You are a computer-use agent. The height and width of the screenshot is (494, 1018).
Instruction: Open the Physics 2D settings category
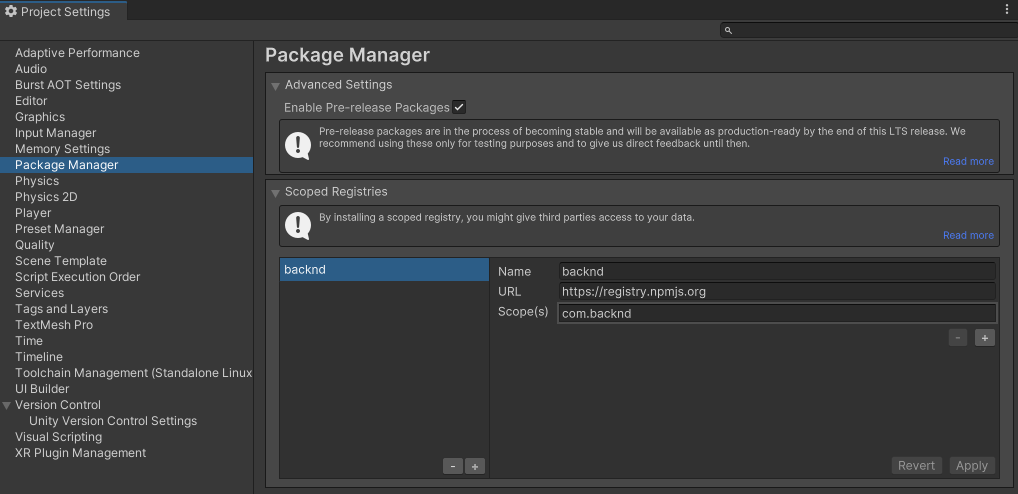tap(46, 197)
